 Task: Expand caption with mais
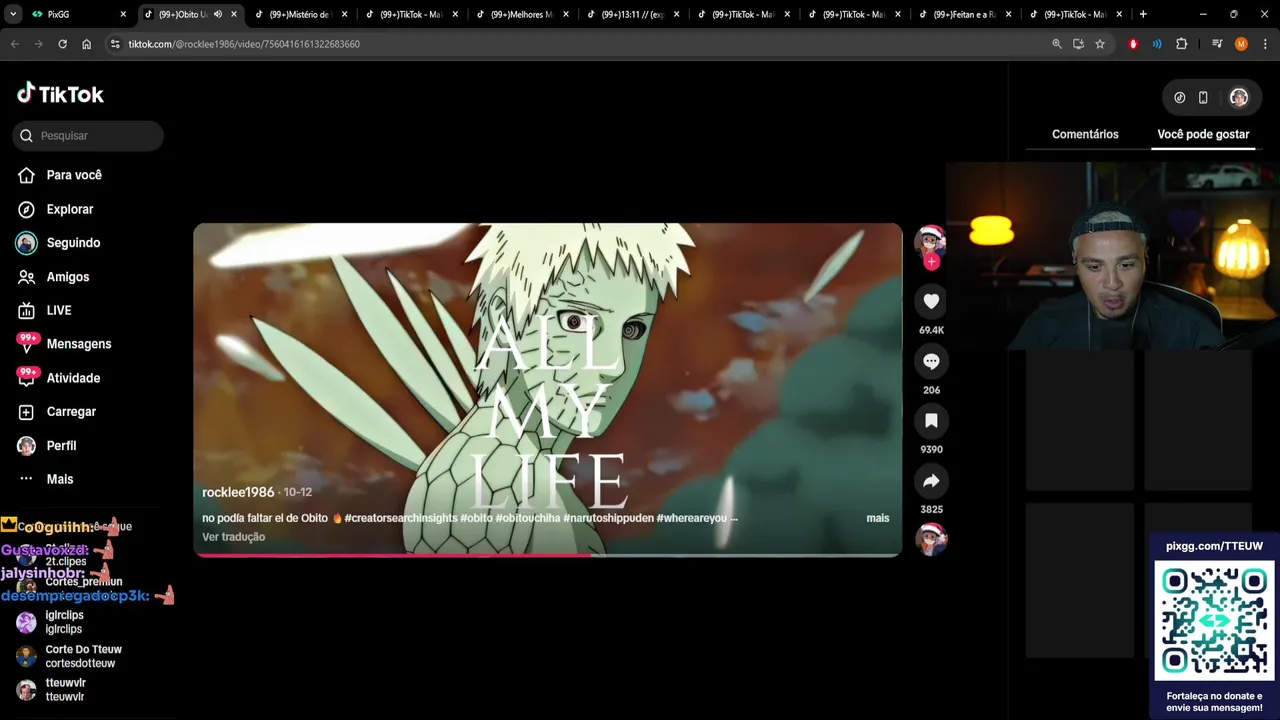[x=877, y=518]
